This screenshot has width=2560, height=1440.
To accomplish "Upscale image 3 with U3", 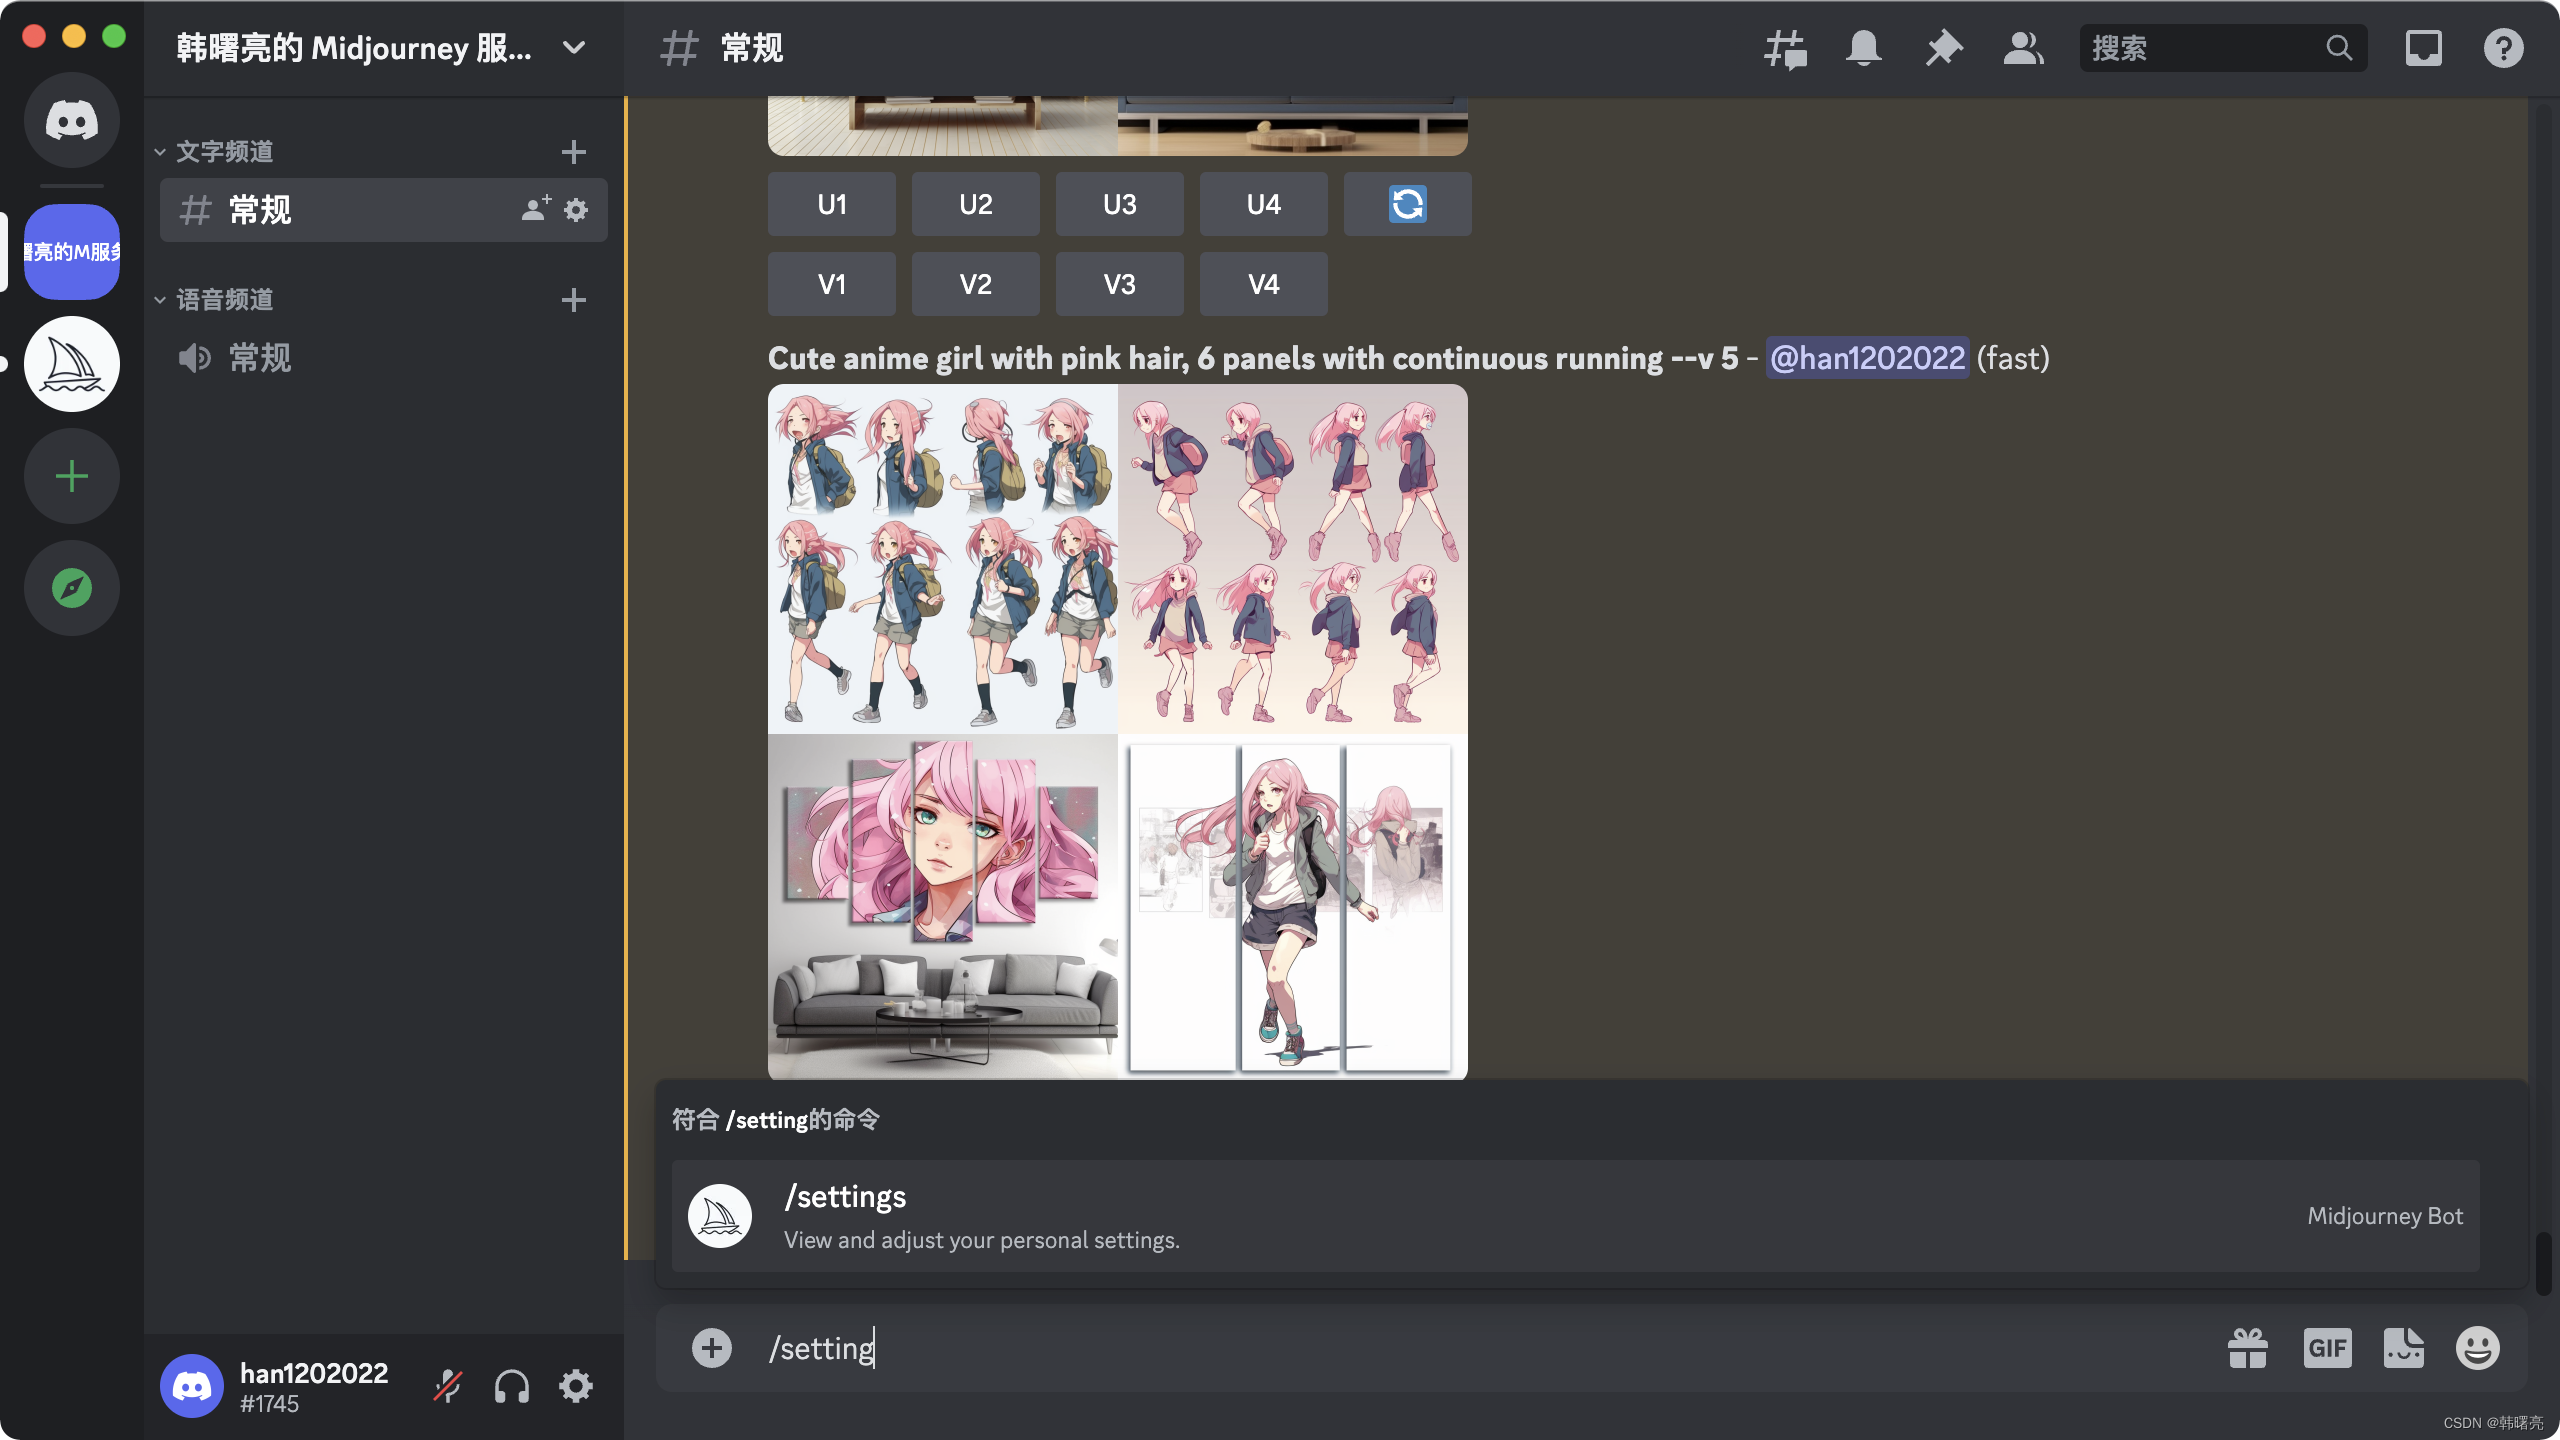I will pos(1120,204).
